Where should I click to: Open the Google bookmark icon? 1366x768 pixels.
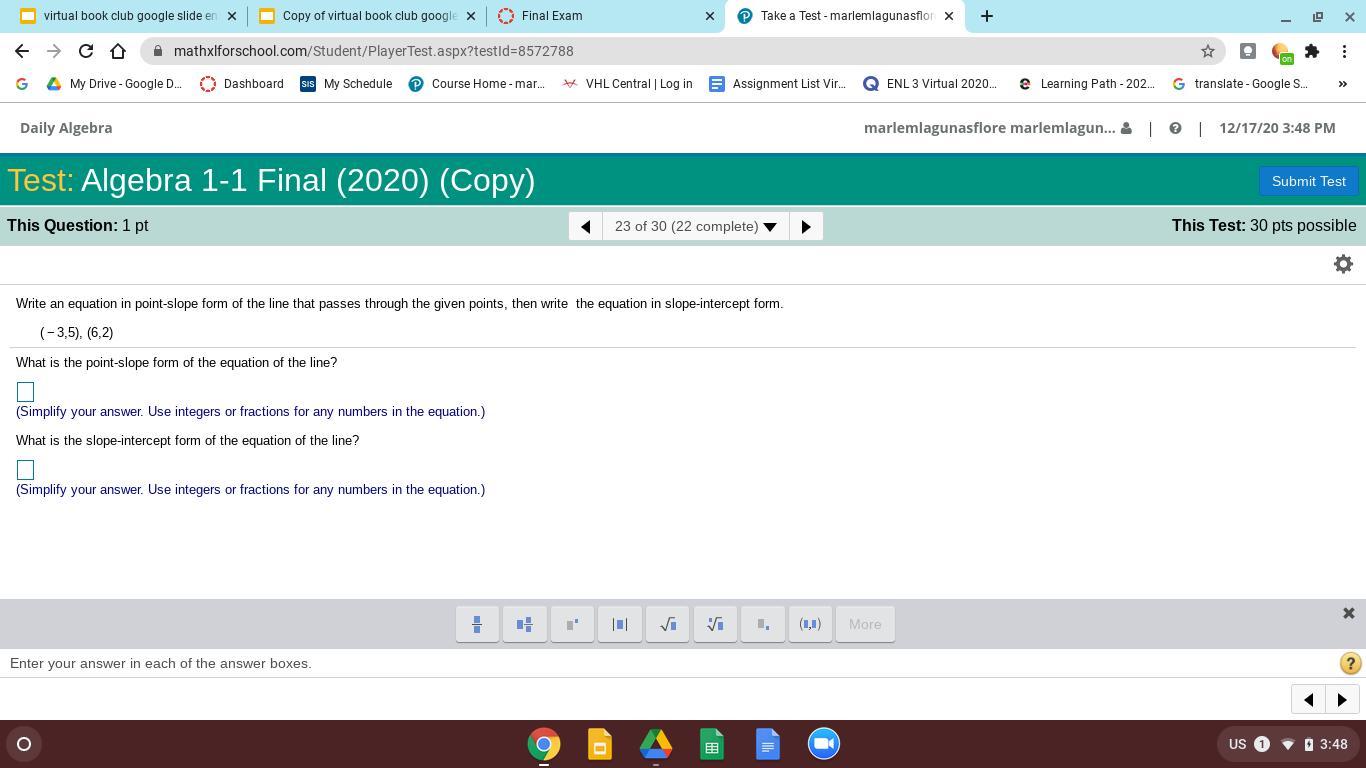(x=22, y=84)
